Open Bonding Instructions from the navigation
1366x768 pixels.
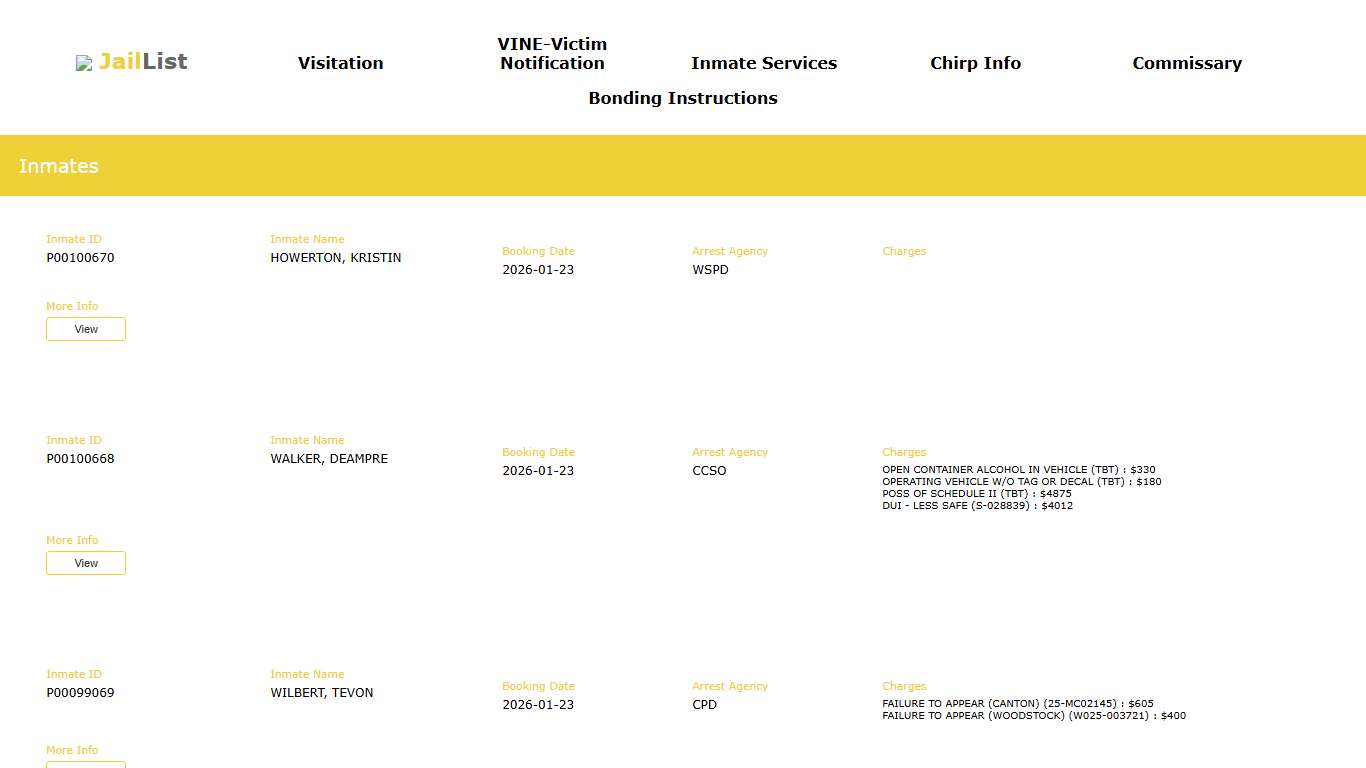pos(682,98)
